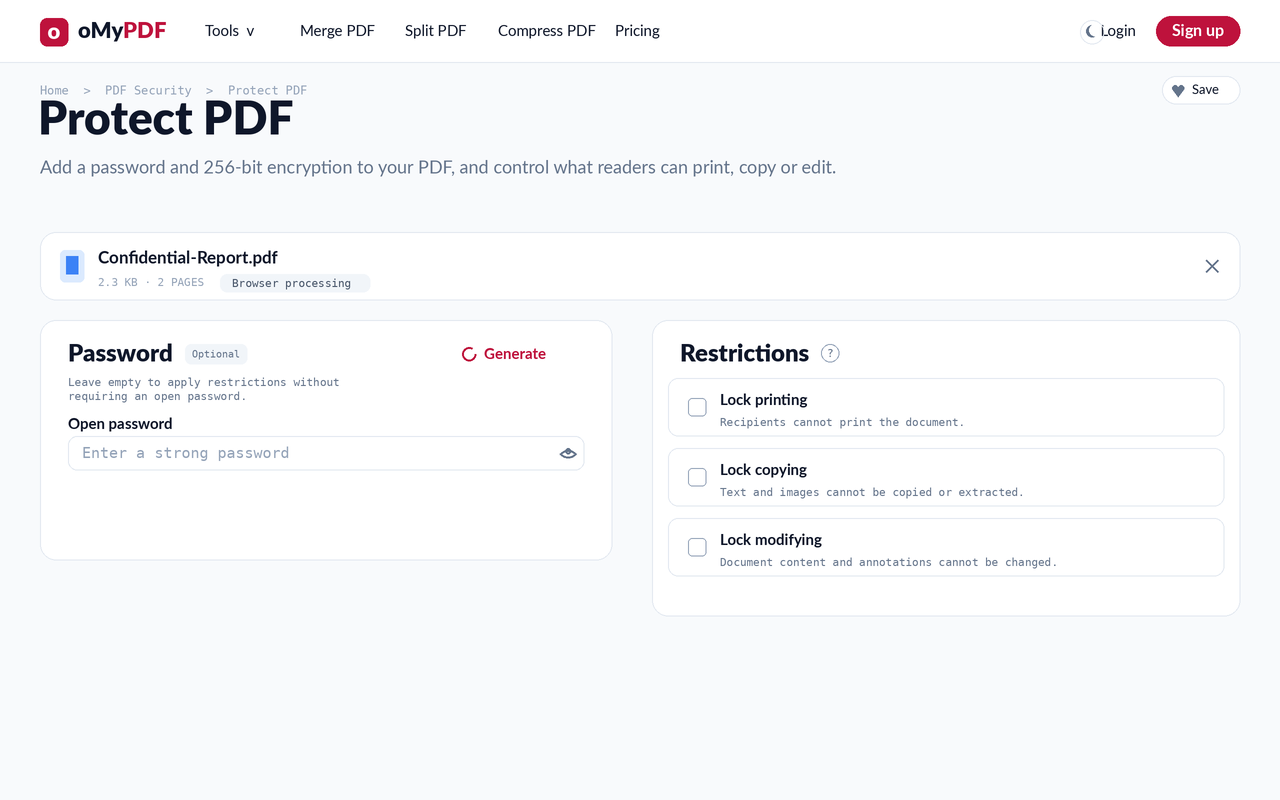This screenshot has height=800, width=1280.
Task: Click the '2.3 KB · 2 PAGES' file info
Action: tap(151, 283)
